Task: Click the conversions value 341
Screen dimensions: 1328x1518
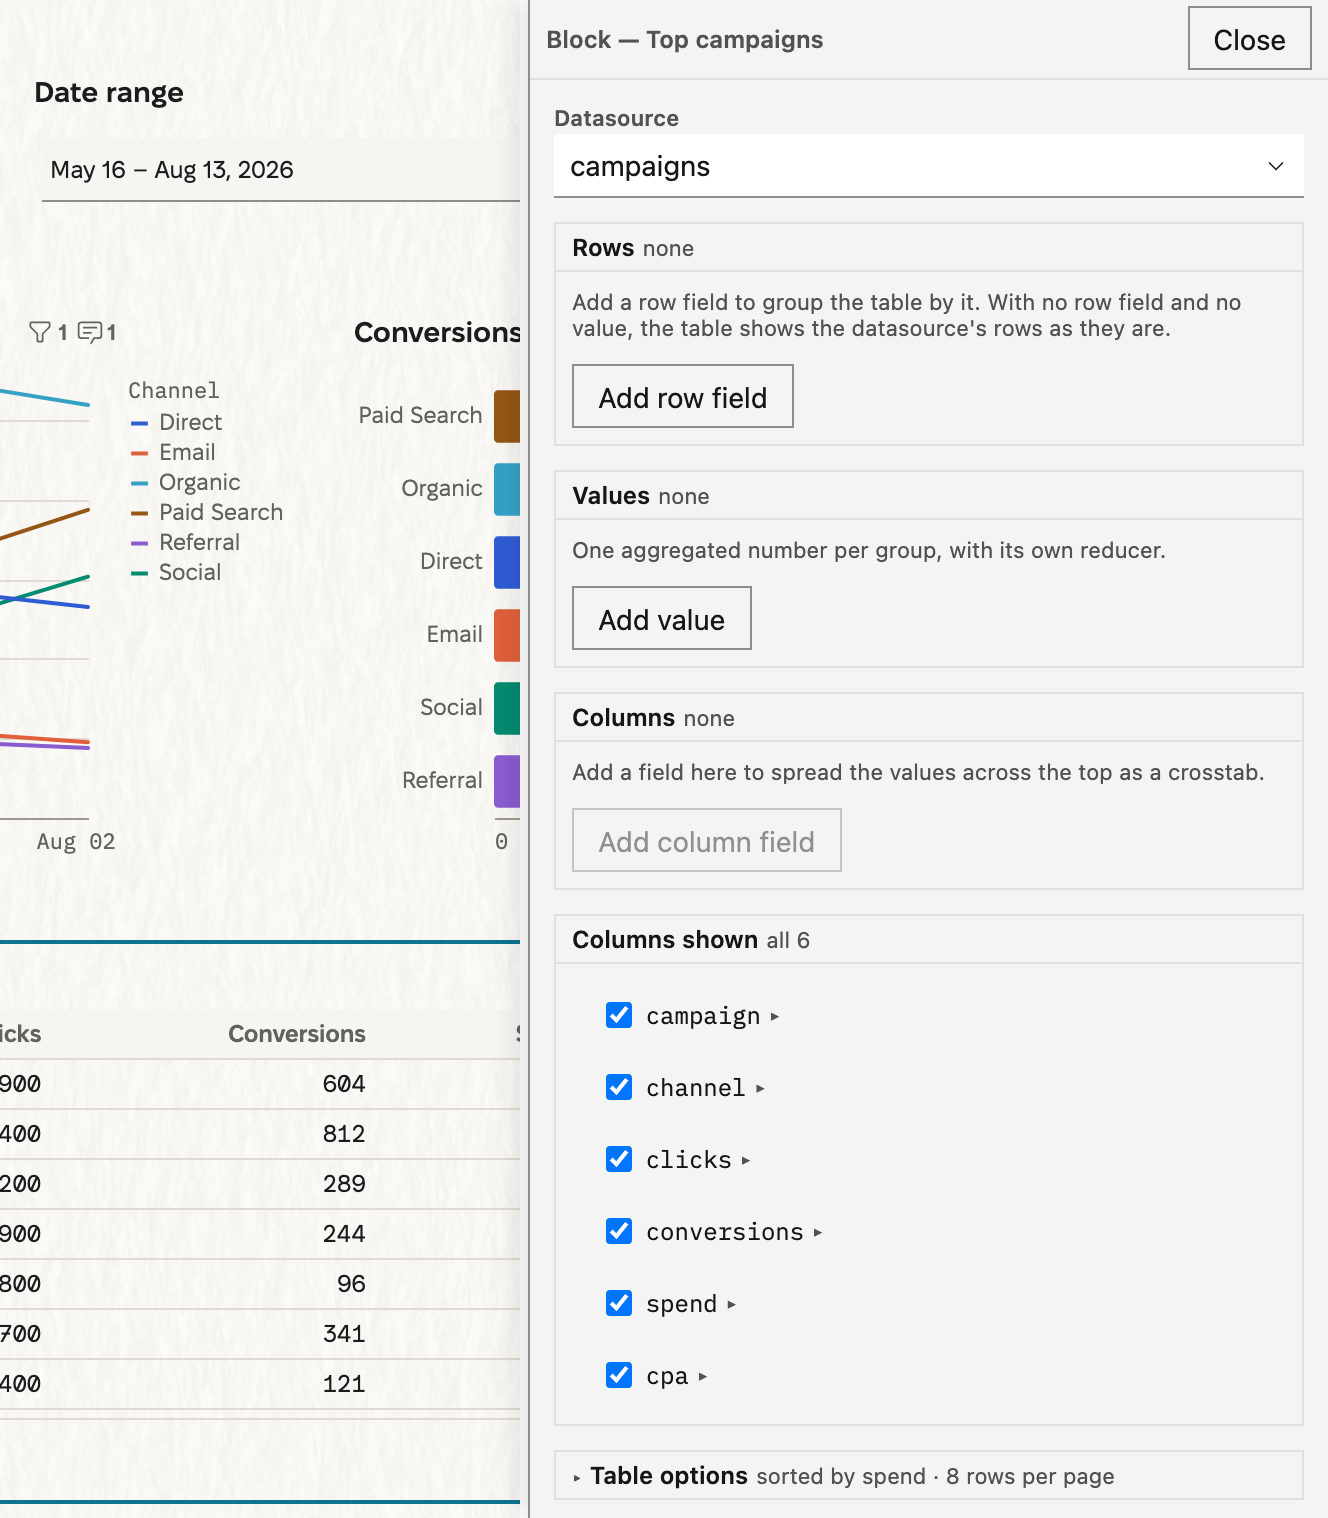Action: 344,1334
